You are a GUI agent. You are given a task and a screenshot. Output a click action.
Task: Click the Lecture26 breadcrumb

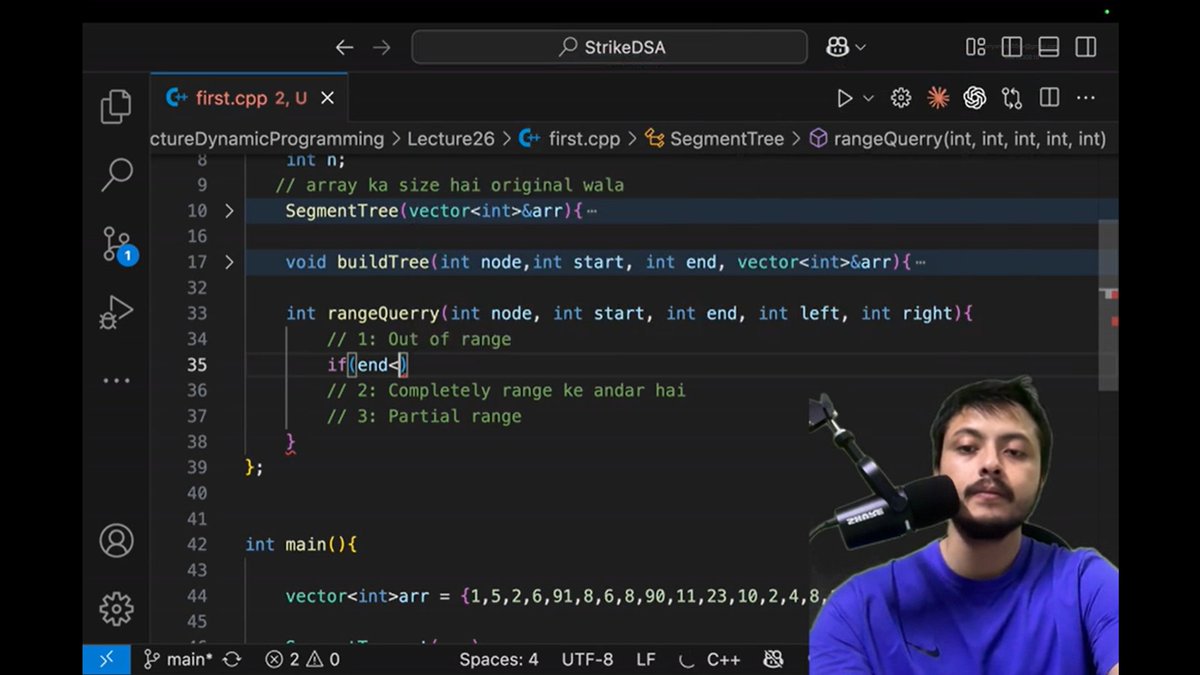[x=451, y=139]
